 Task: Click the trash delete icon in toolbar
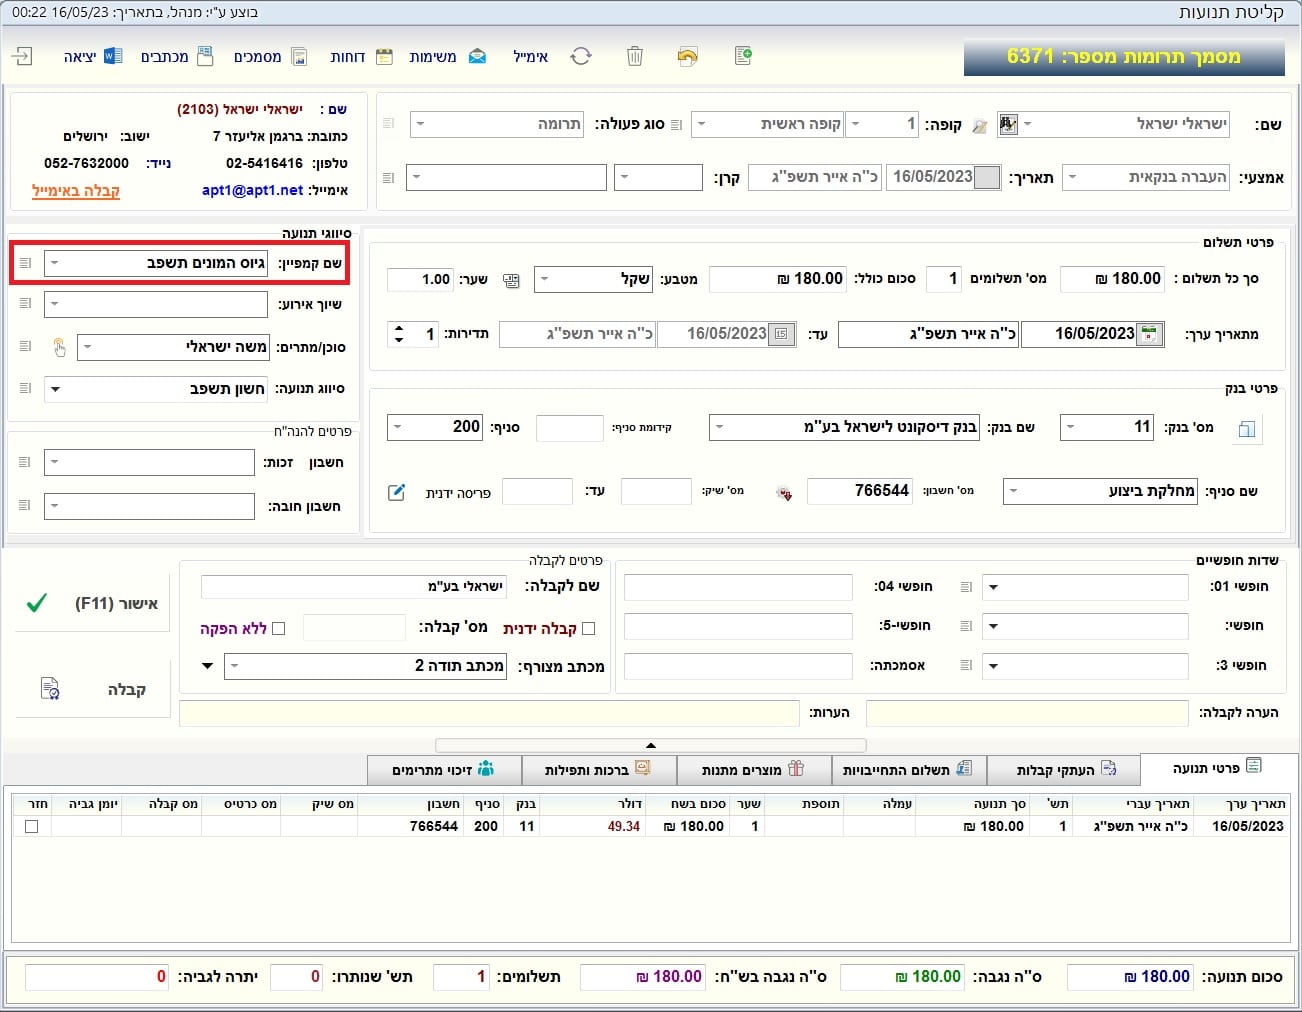(x=634, y=56)
